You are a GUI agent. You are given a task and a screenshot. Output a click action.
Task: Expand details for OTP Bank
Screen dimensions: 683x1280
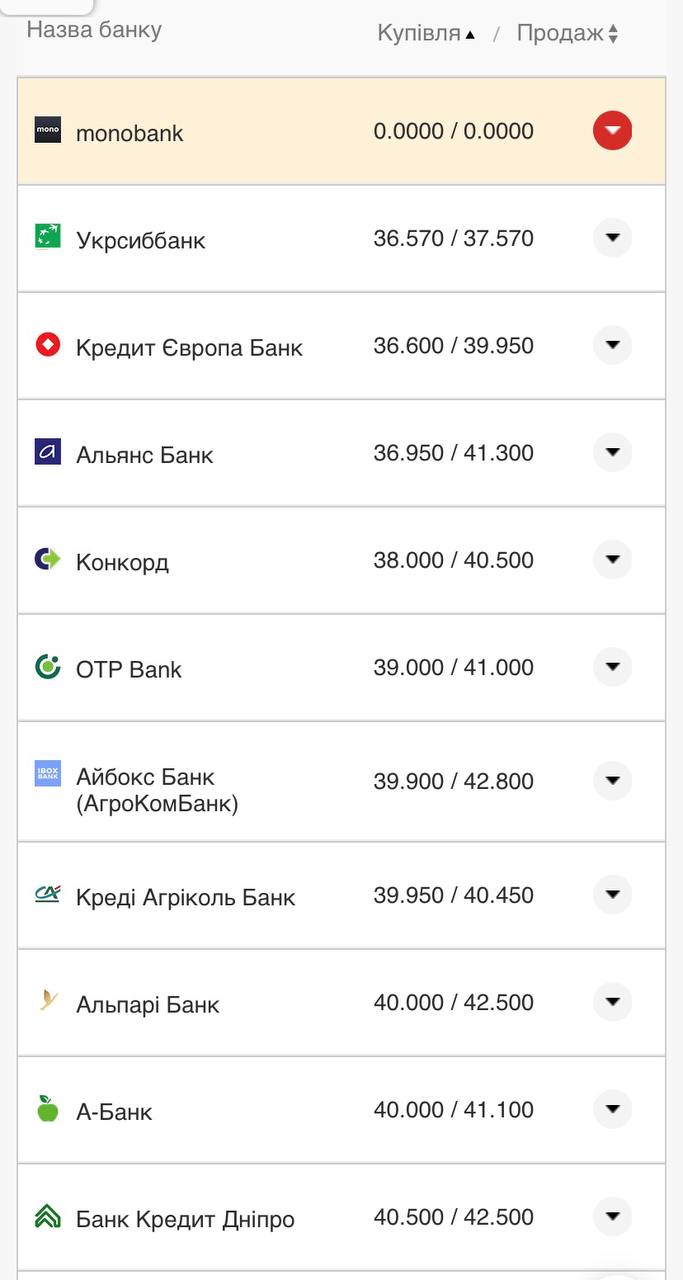point(612,667)
